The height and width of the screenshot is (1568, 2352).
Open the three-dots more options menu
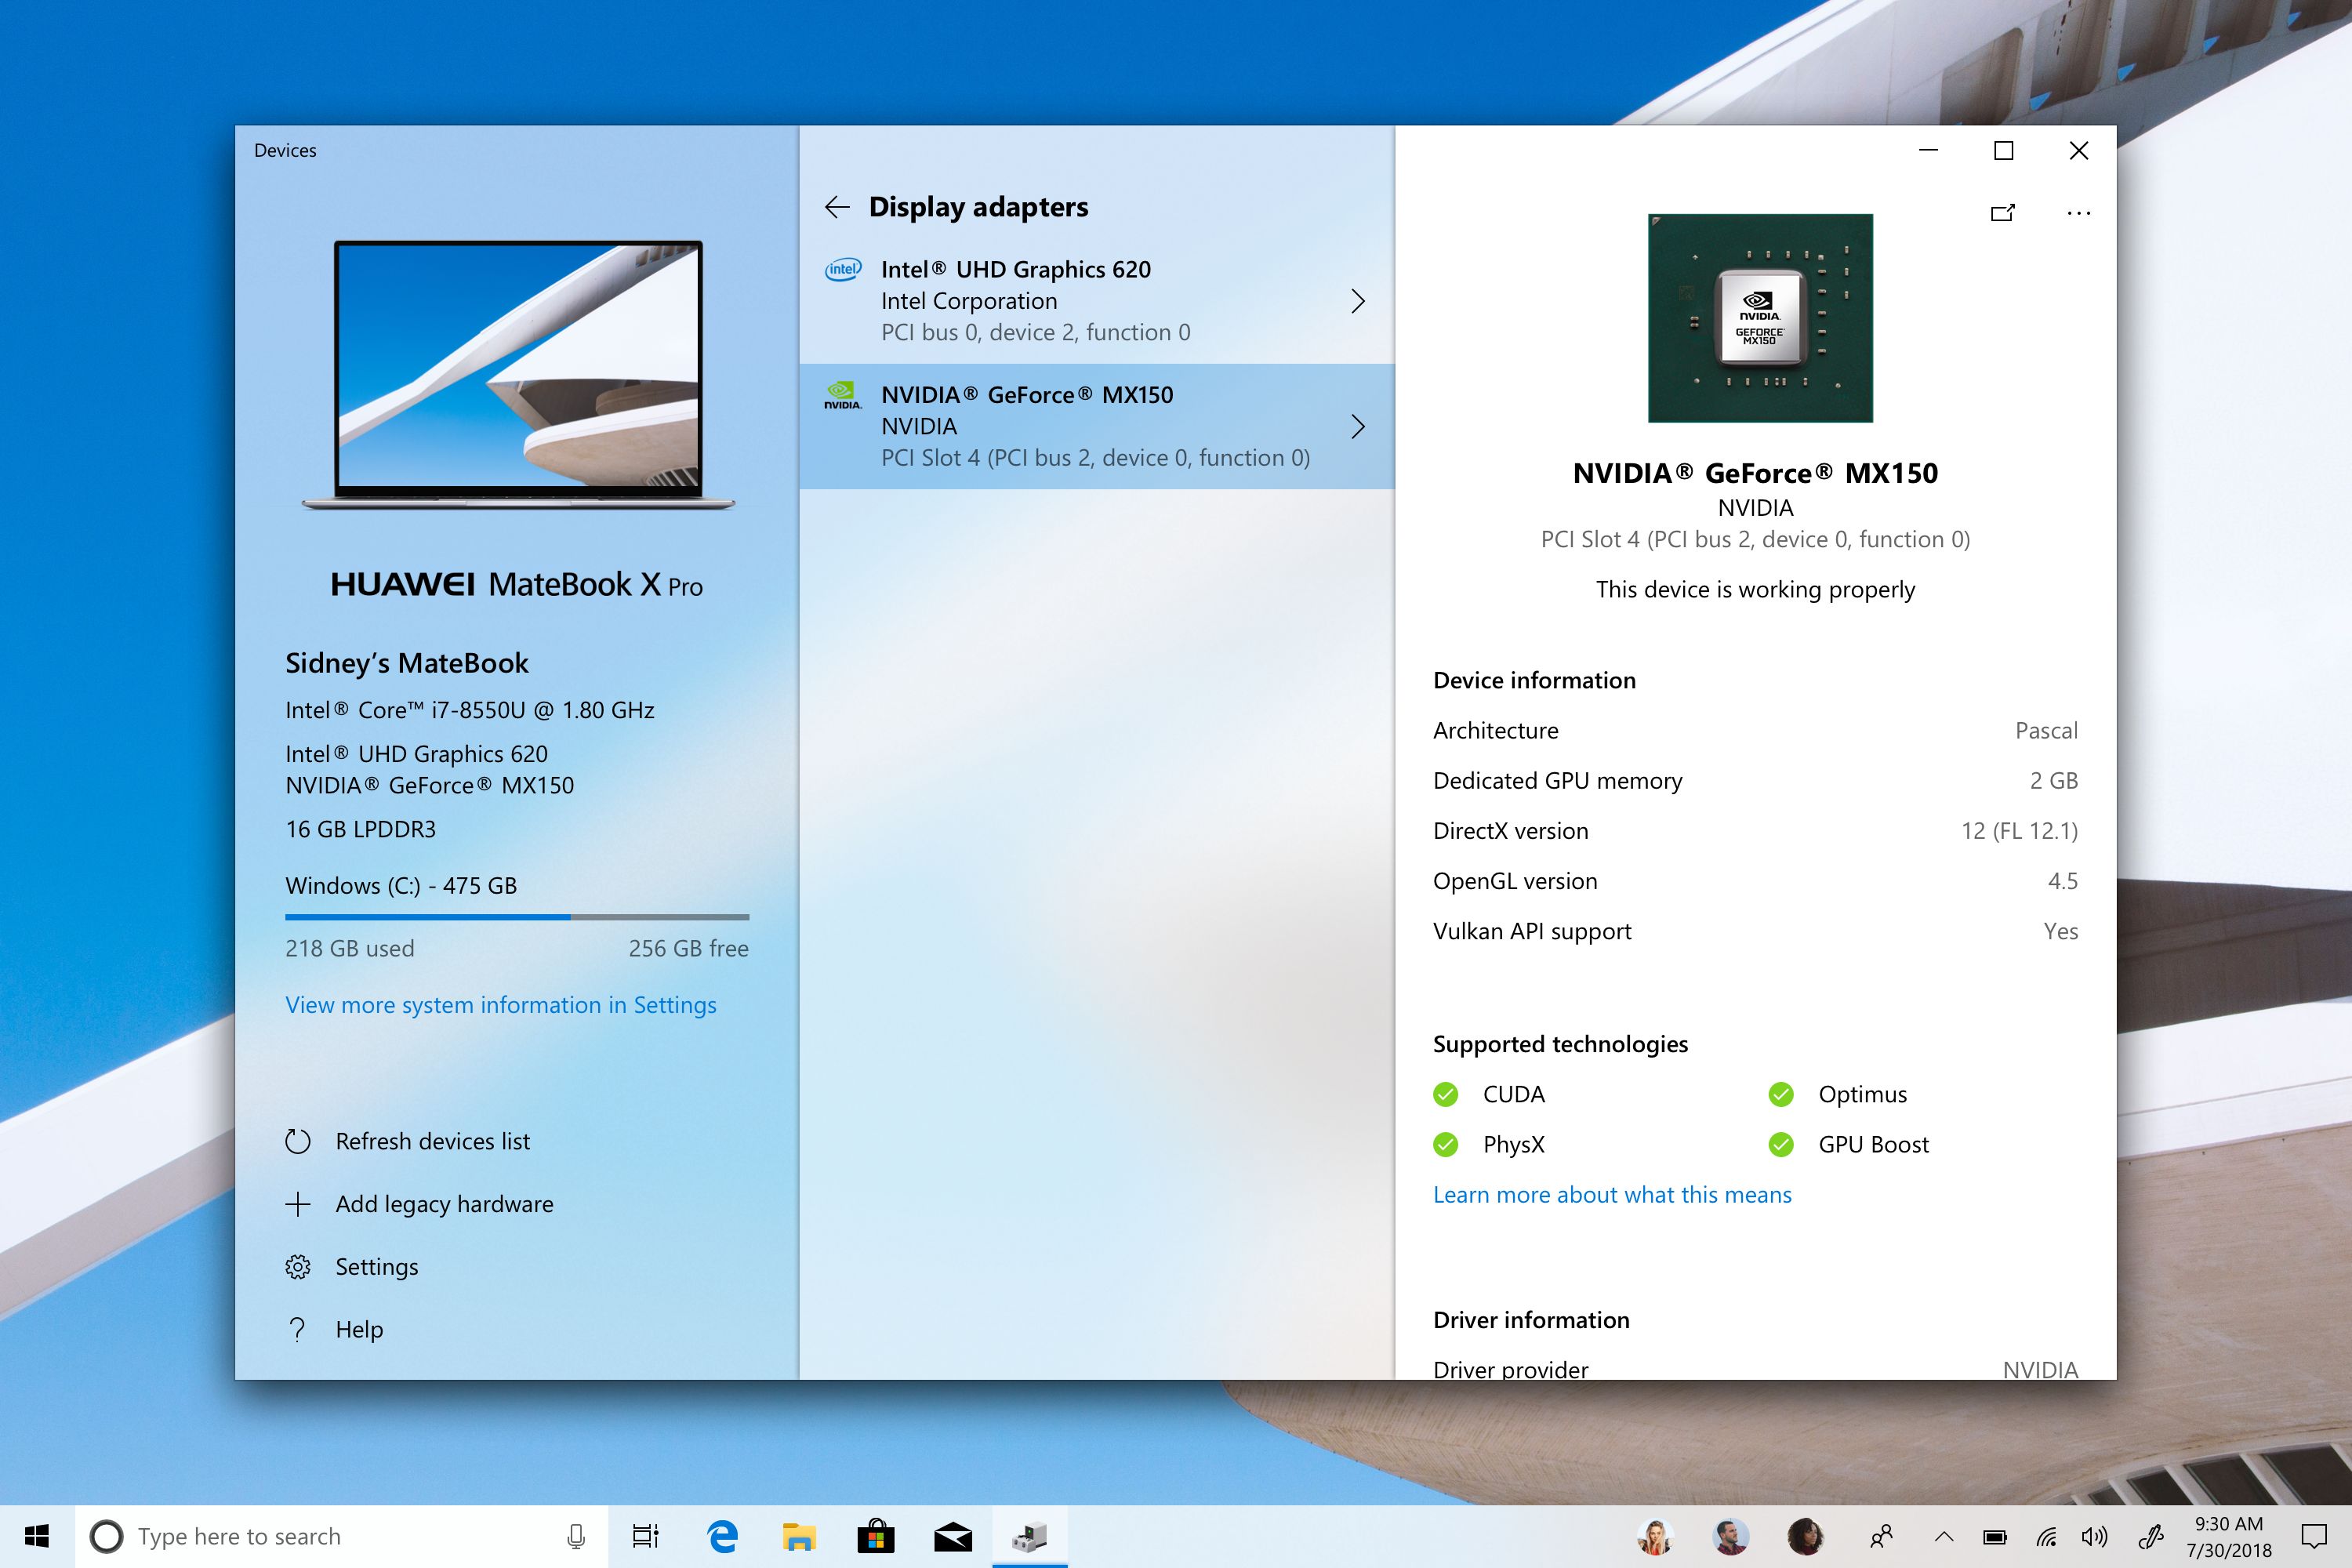(2078, 213)
